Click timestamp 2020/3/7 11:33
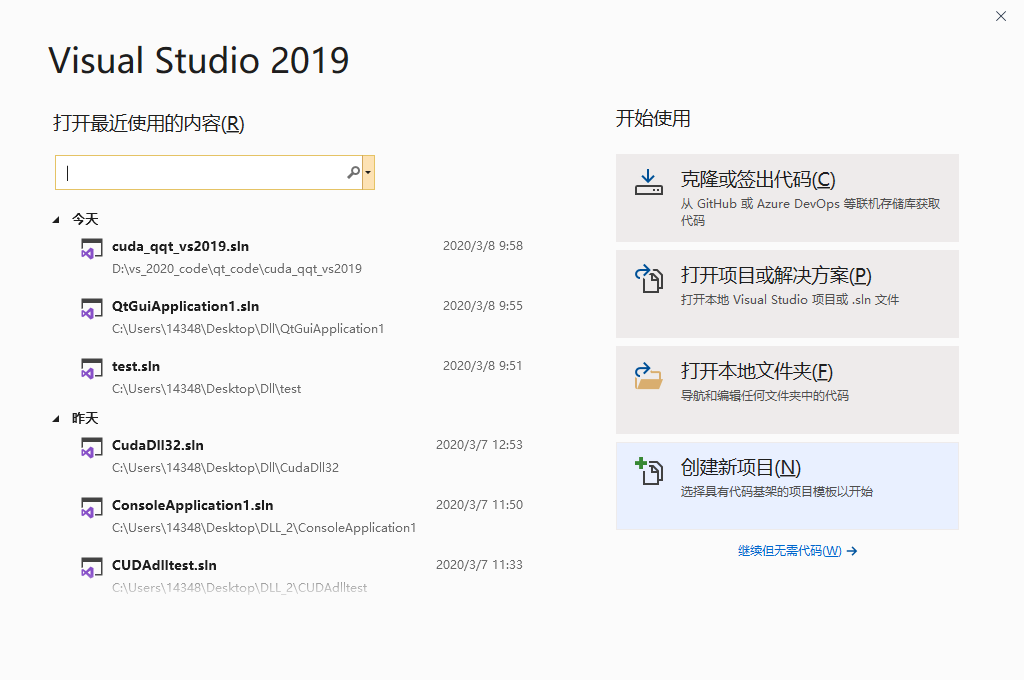 479,565
